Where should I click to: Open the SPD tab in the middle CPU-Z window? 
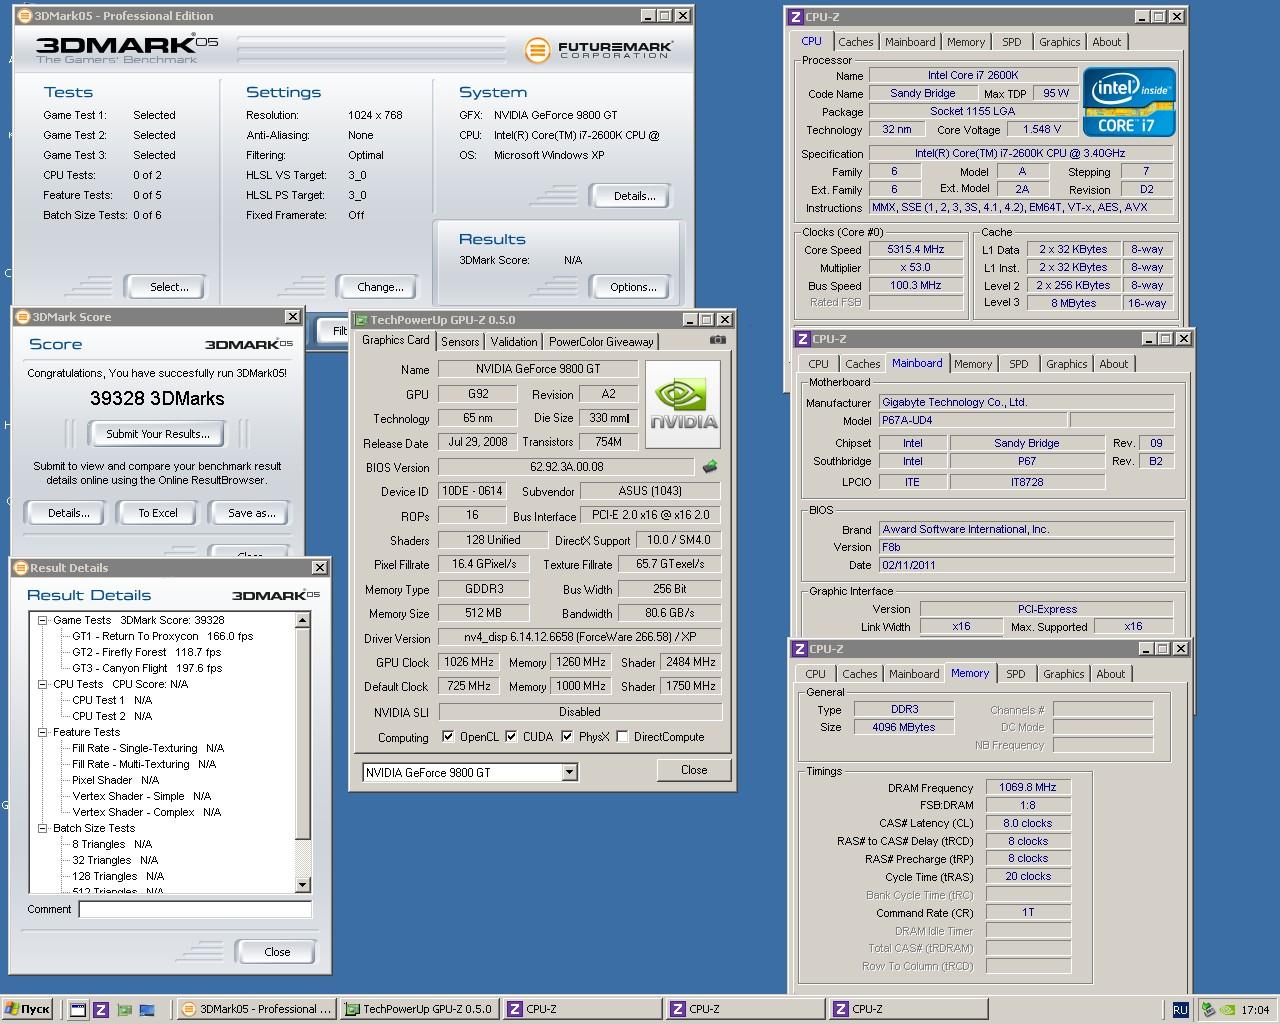point(1018,364)
